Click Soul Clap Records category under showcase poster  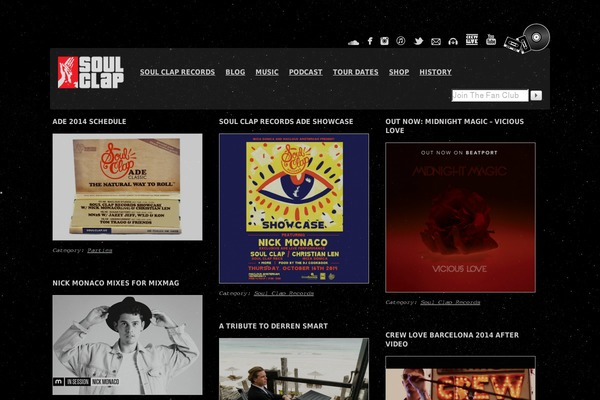(x=284, y=293)
